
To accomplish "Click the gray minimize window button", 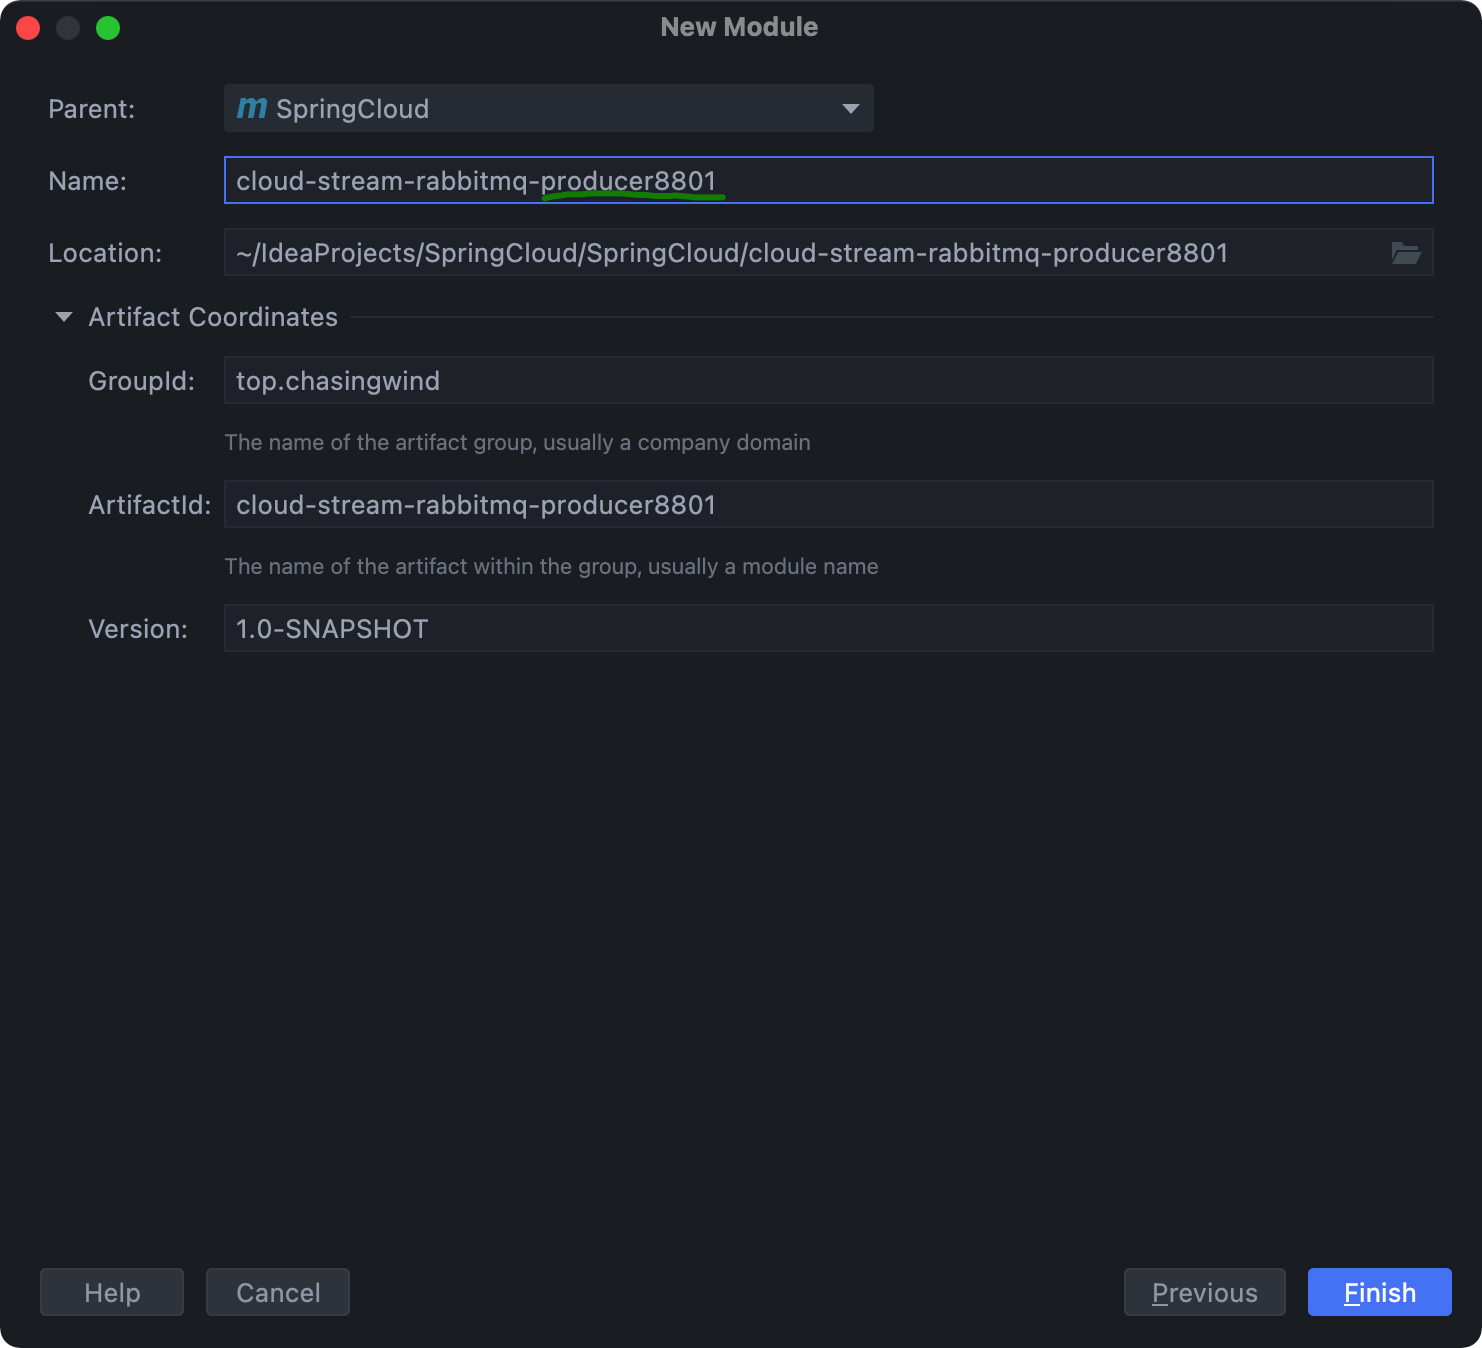I will [68, 28].
